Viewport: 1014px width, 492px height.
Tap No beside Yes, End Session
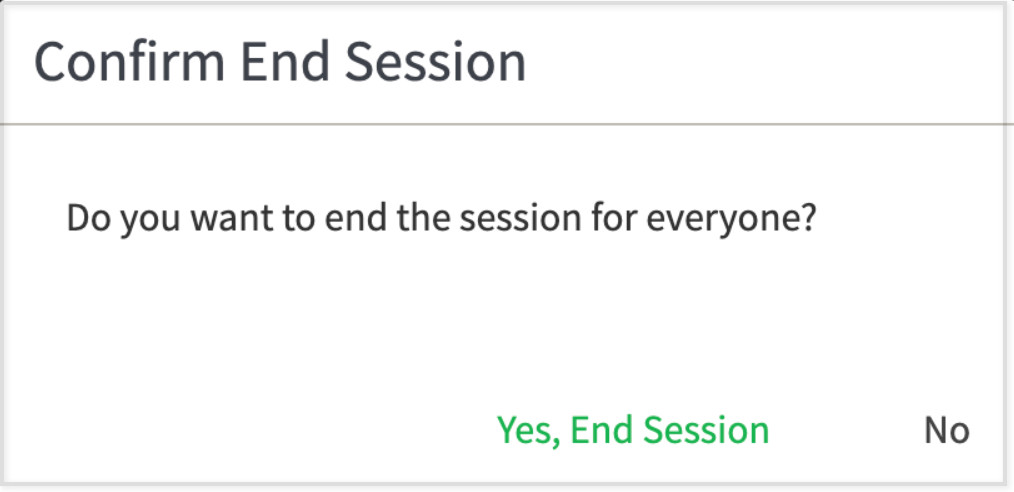click(x=947, y=431)
